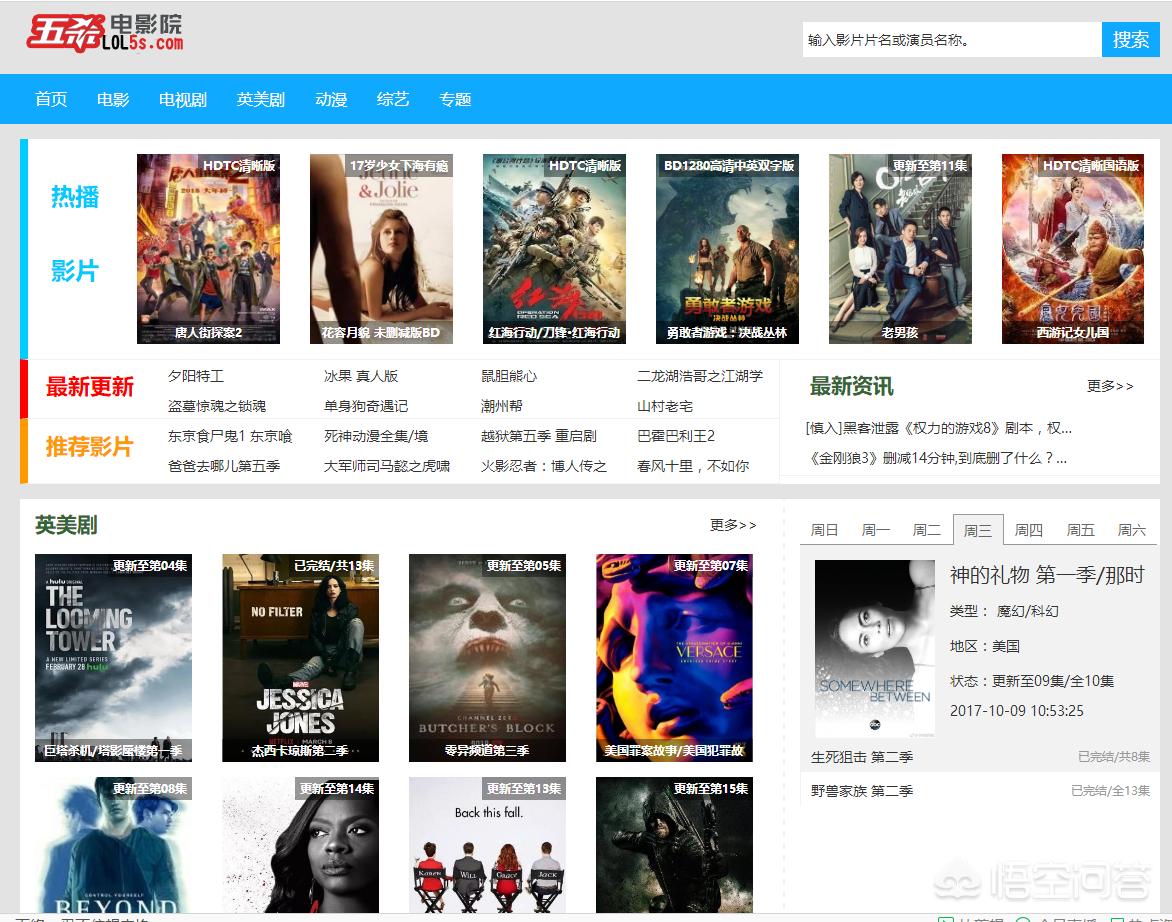This screenshot has height=922, width=1172.
Task: Open 生死狙击 第二季 in schedule list
Action: [x=862, y=757]
